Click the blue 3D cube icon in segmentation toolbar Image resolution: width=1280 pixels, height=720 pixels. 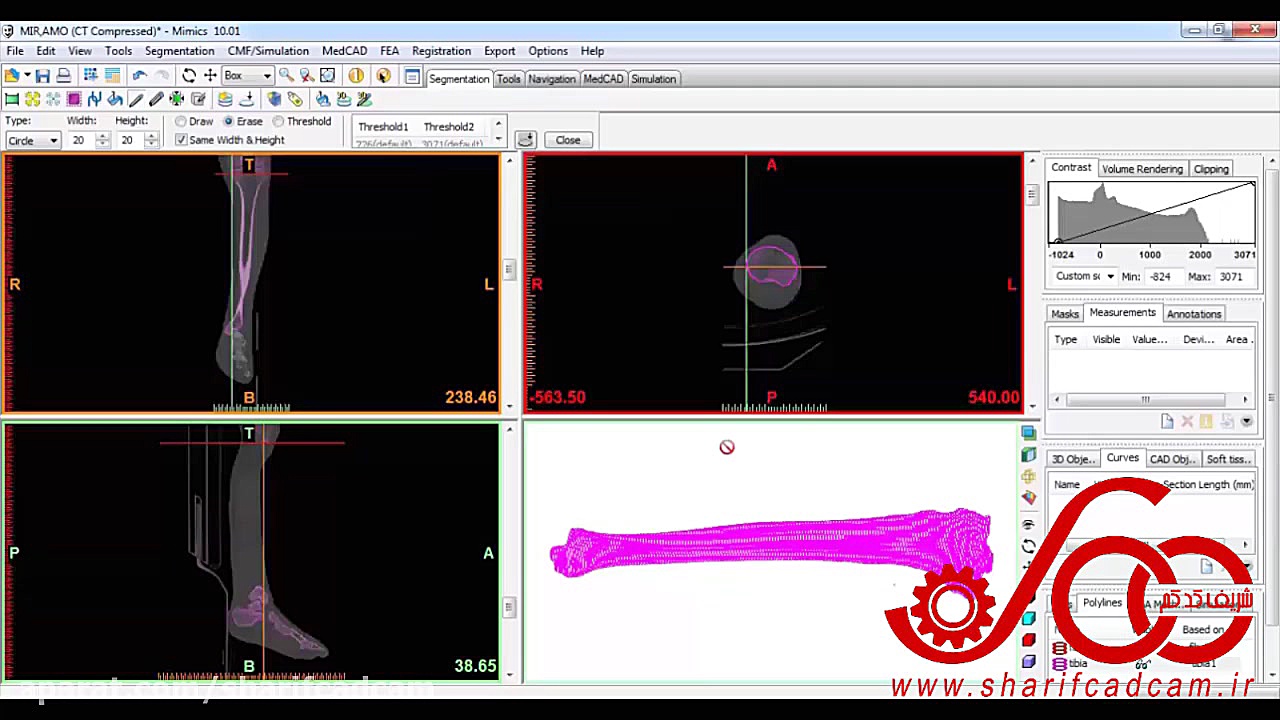274,99
